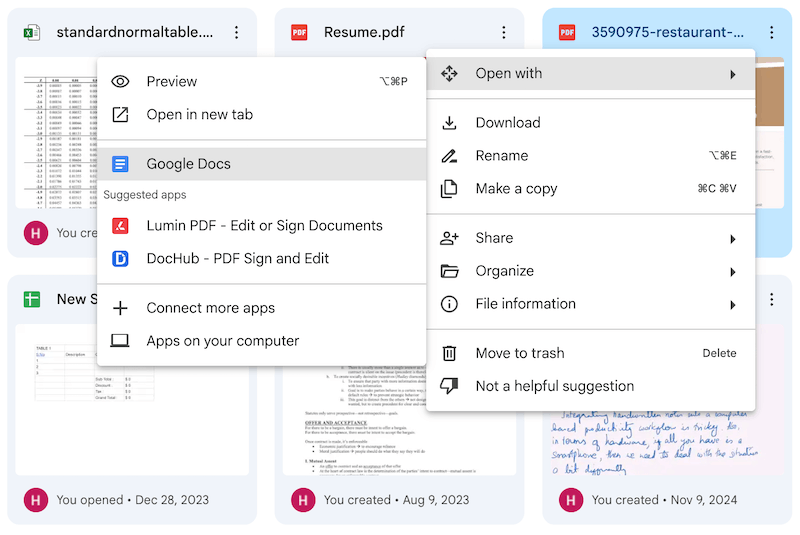Click the plus icon beside Connect more apps

120,308
